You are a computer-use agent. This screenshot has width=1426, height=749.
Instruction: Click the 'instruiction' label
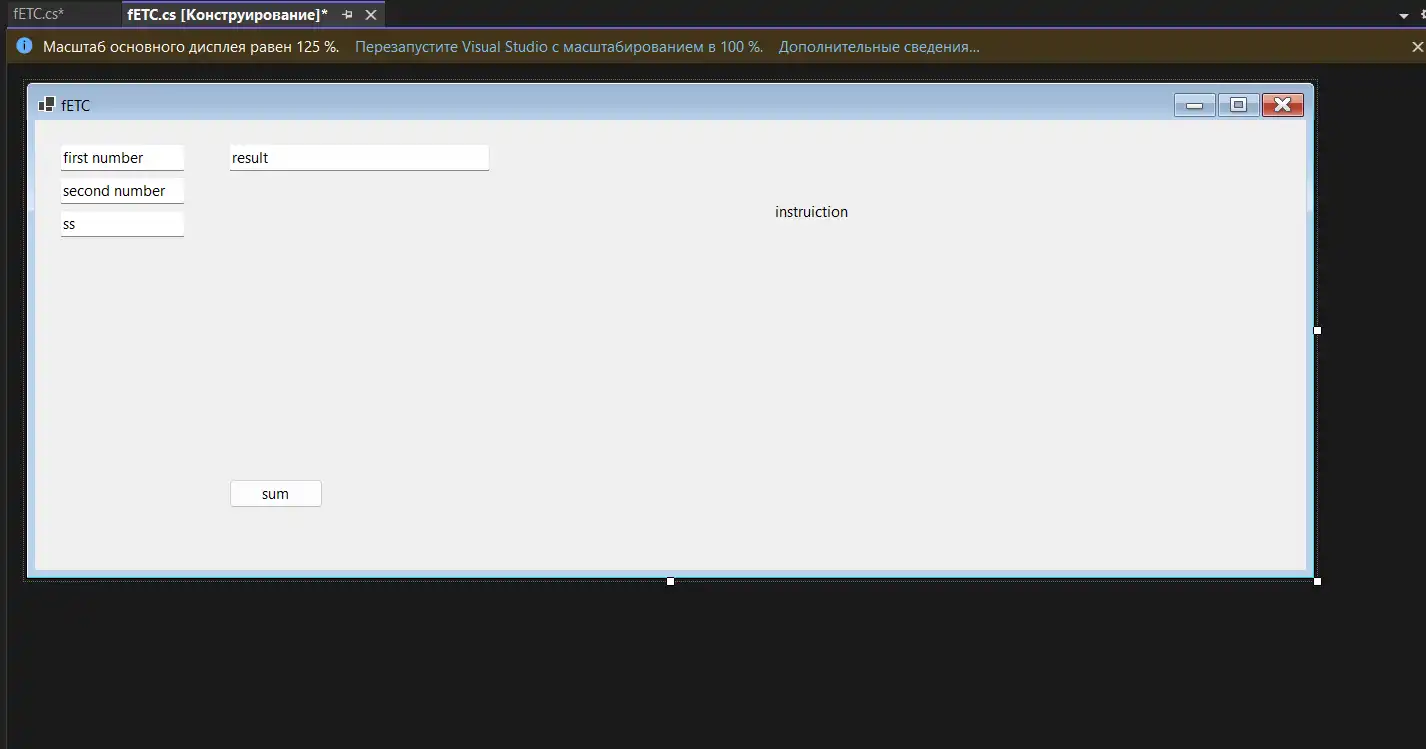click(811, 212)
